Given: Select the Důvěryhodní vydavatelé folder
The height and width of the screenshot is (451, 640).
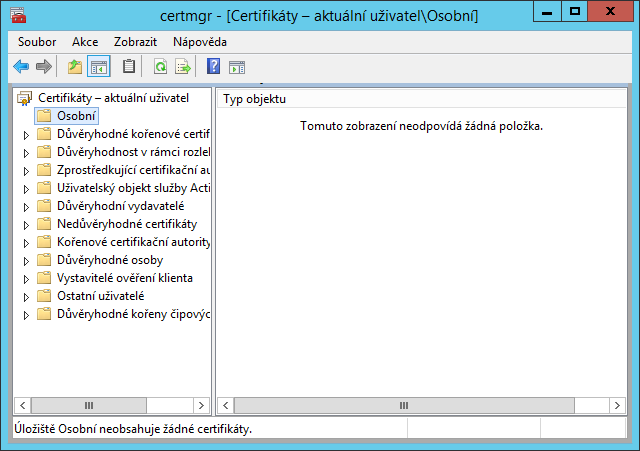Looking at the screenshot, I should point(120,206).
